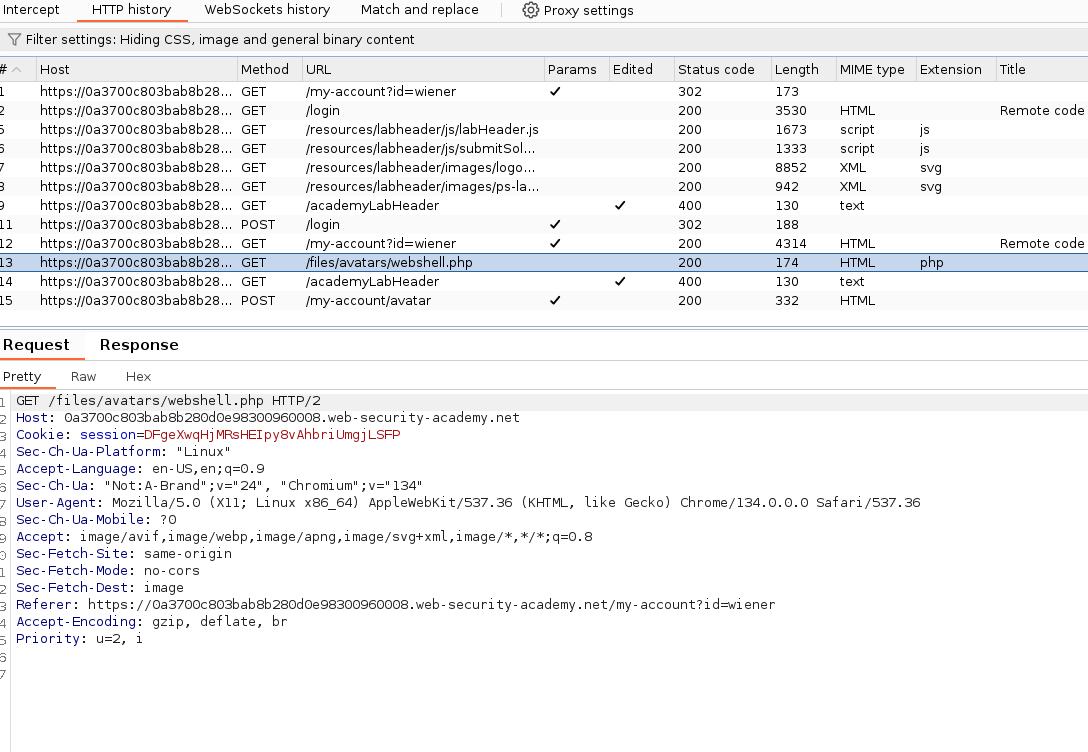Click the filter funnel icon
This screenshot has height=752, width=1088.
14,40
